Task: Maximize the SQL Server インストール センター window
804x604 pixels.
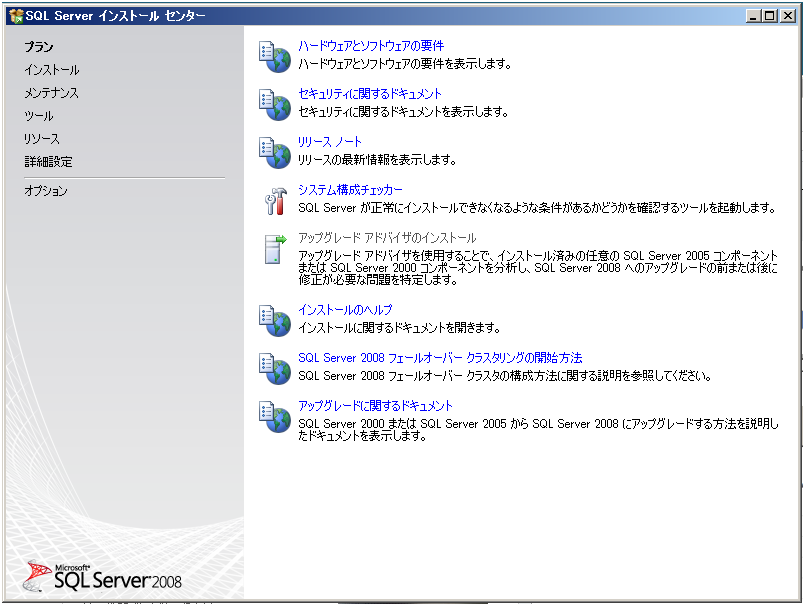Action: click(x=770, y=16)
